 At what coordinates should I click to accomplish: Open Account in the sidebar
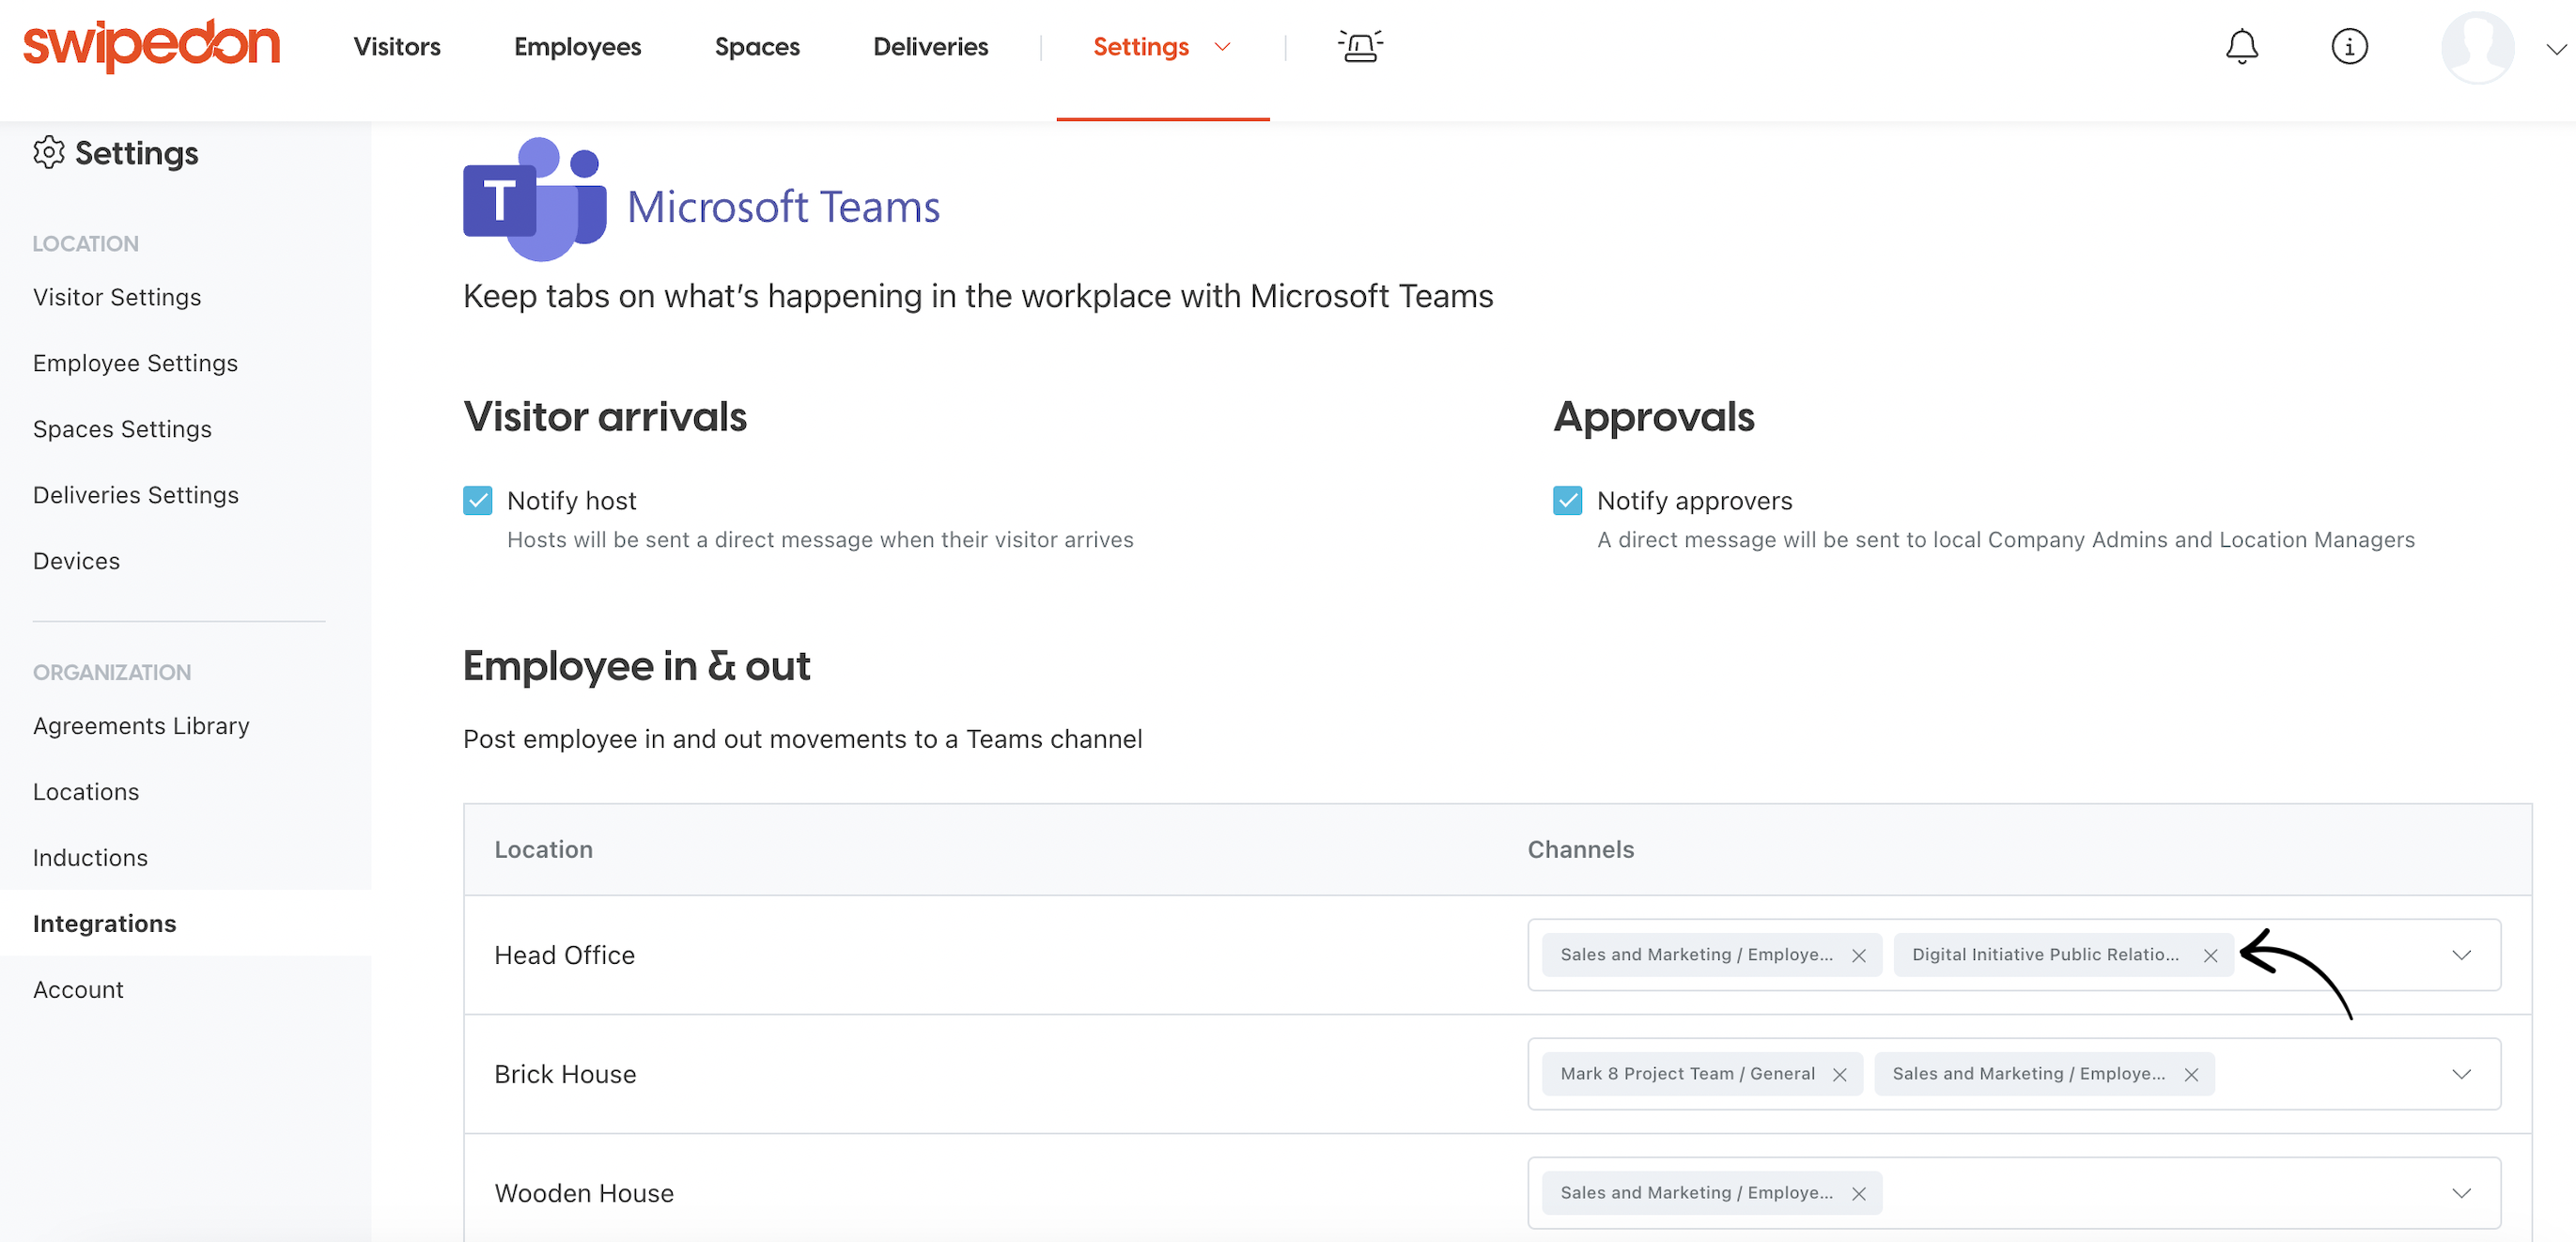tap(78, 990)
